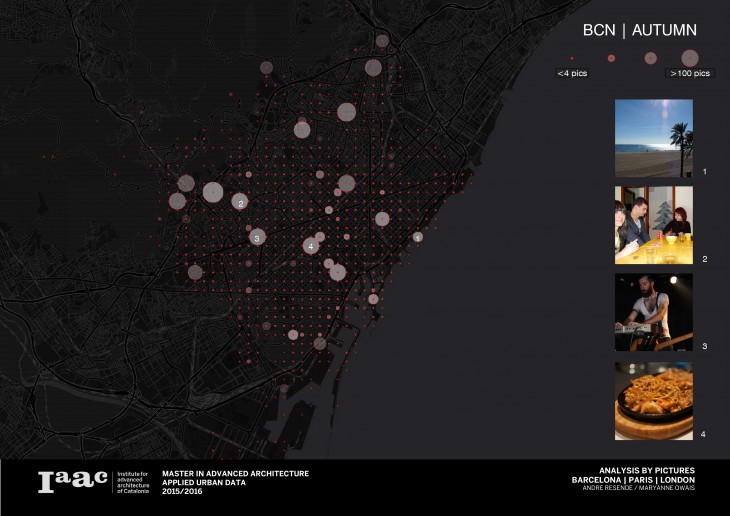
Task: Click the largest legend circle above '>100 pics'
Action: click(690, 57)
